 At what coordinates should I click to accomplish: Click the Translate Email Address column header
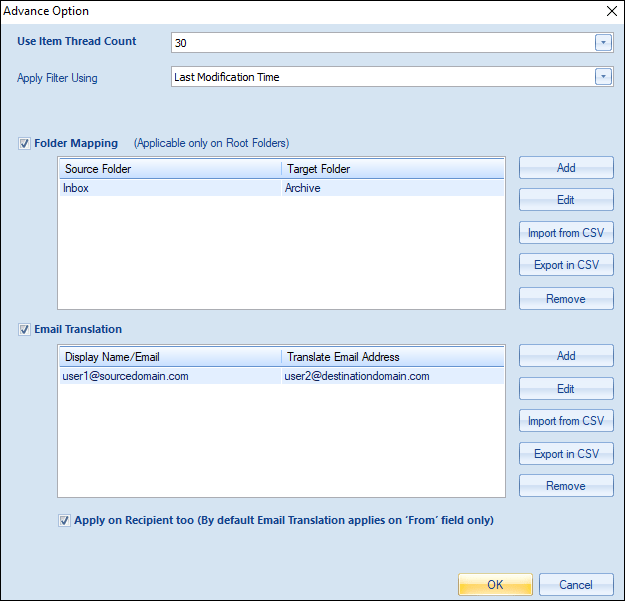pos(393,357)
